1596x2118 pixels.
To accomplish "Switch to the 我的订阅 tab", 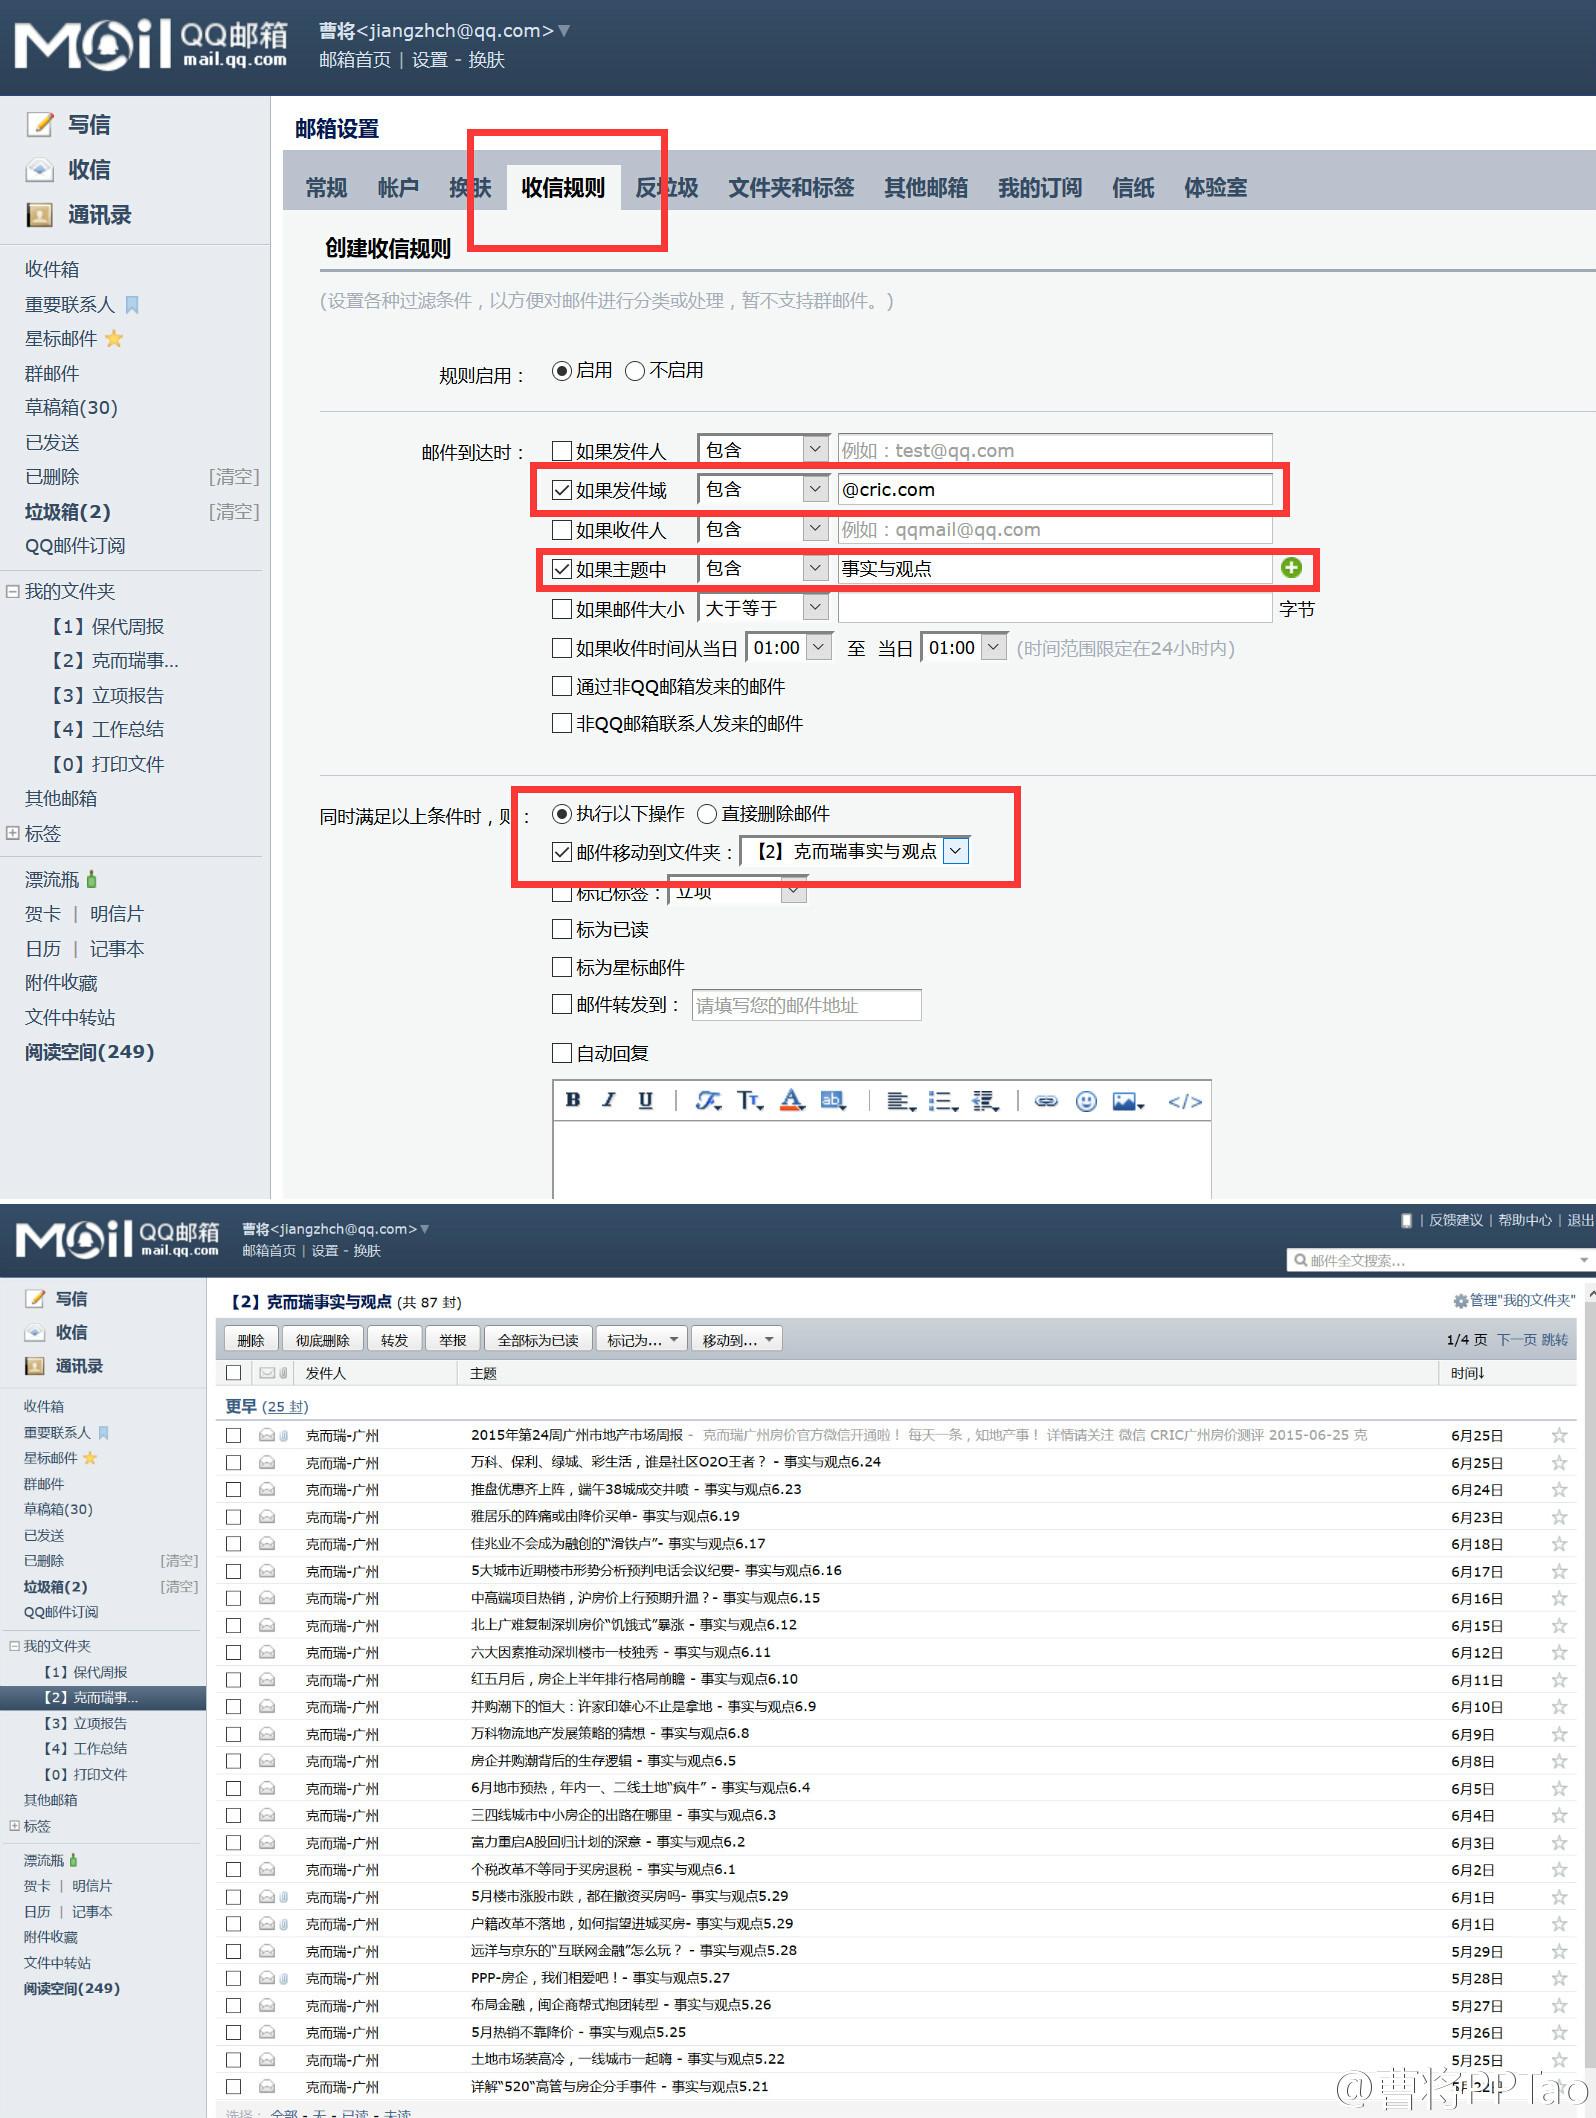I will pos(1040,188).
